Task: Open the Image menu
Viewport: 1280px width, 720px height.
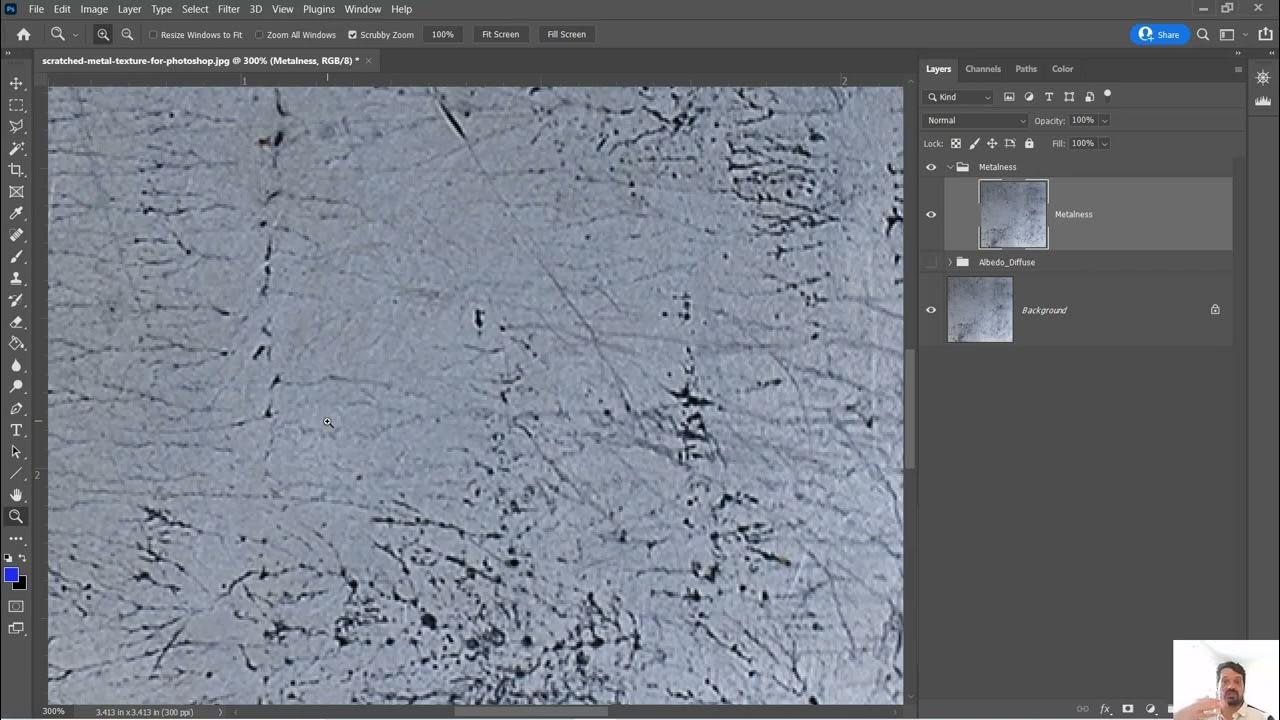Action: 94,9
